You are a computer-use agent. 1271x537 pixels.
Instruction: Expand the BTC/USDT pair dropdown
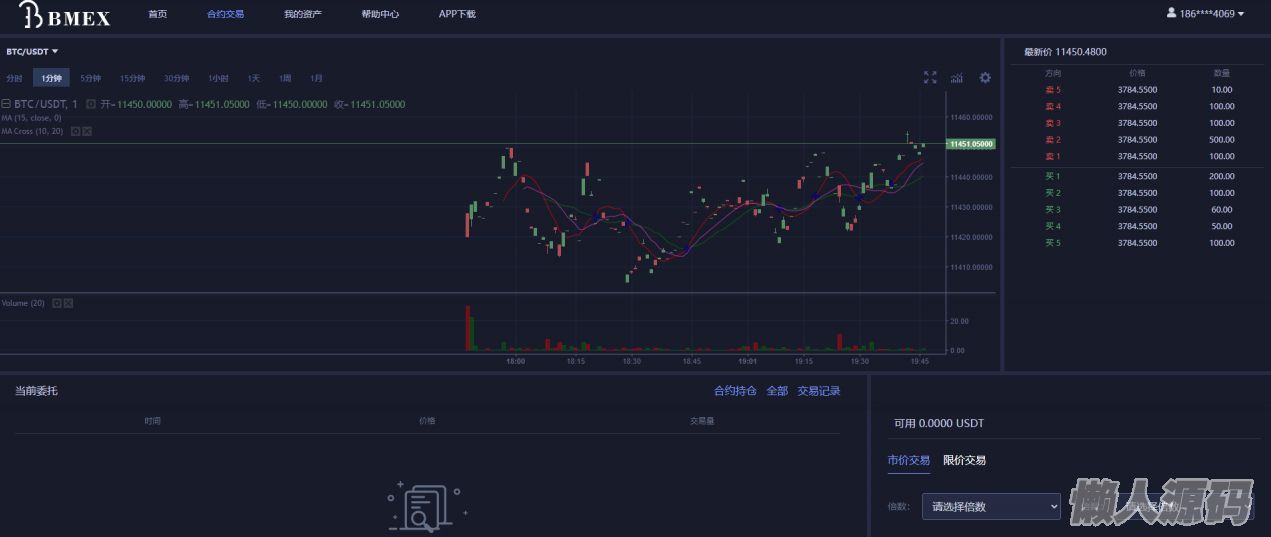tap(33, 51)
